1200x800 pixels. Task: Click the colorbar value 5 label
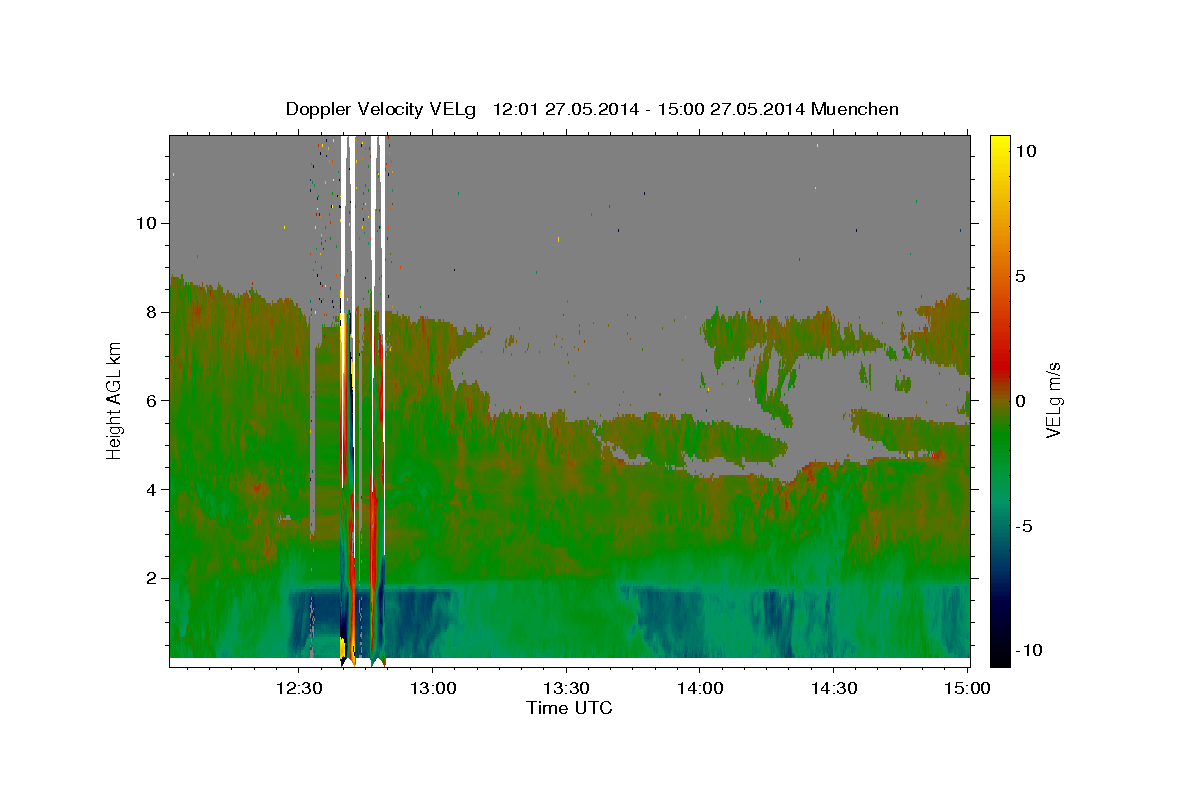pyautogui.click(x=1020, y=275)
